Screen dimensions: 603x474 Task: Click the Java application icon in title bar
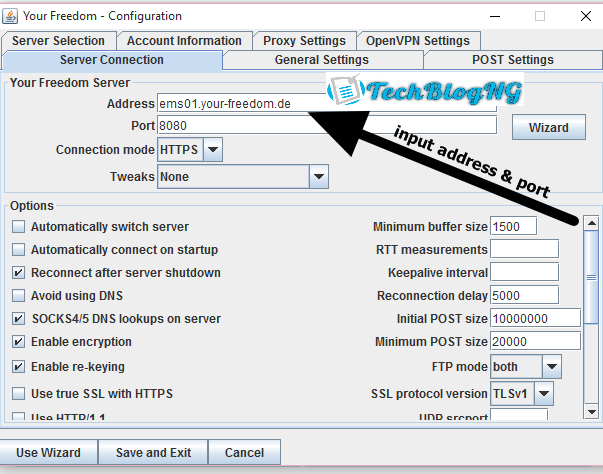pyautogui.click(x=10, y=16)
